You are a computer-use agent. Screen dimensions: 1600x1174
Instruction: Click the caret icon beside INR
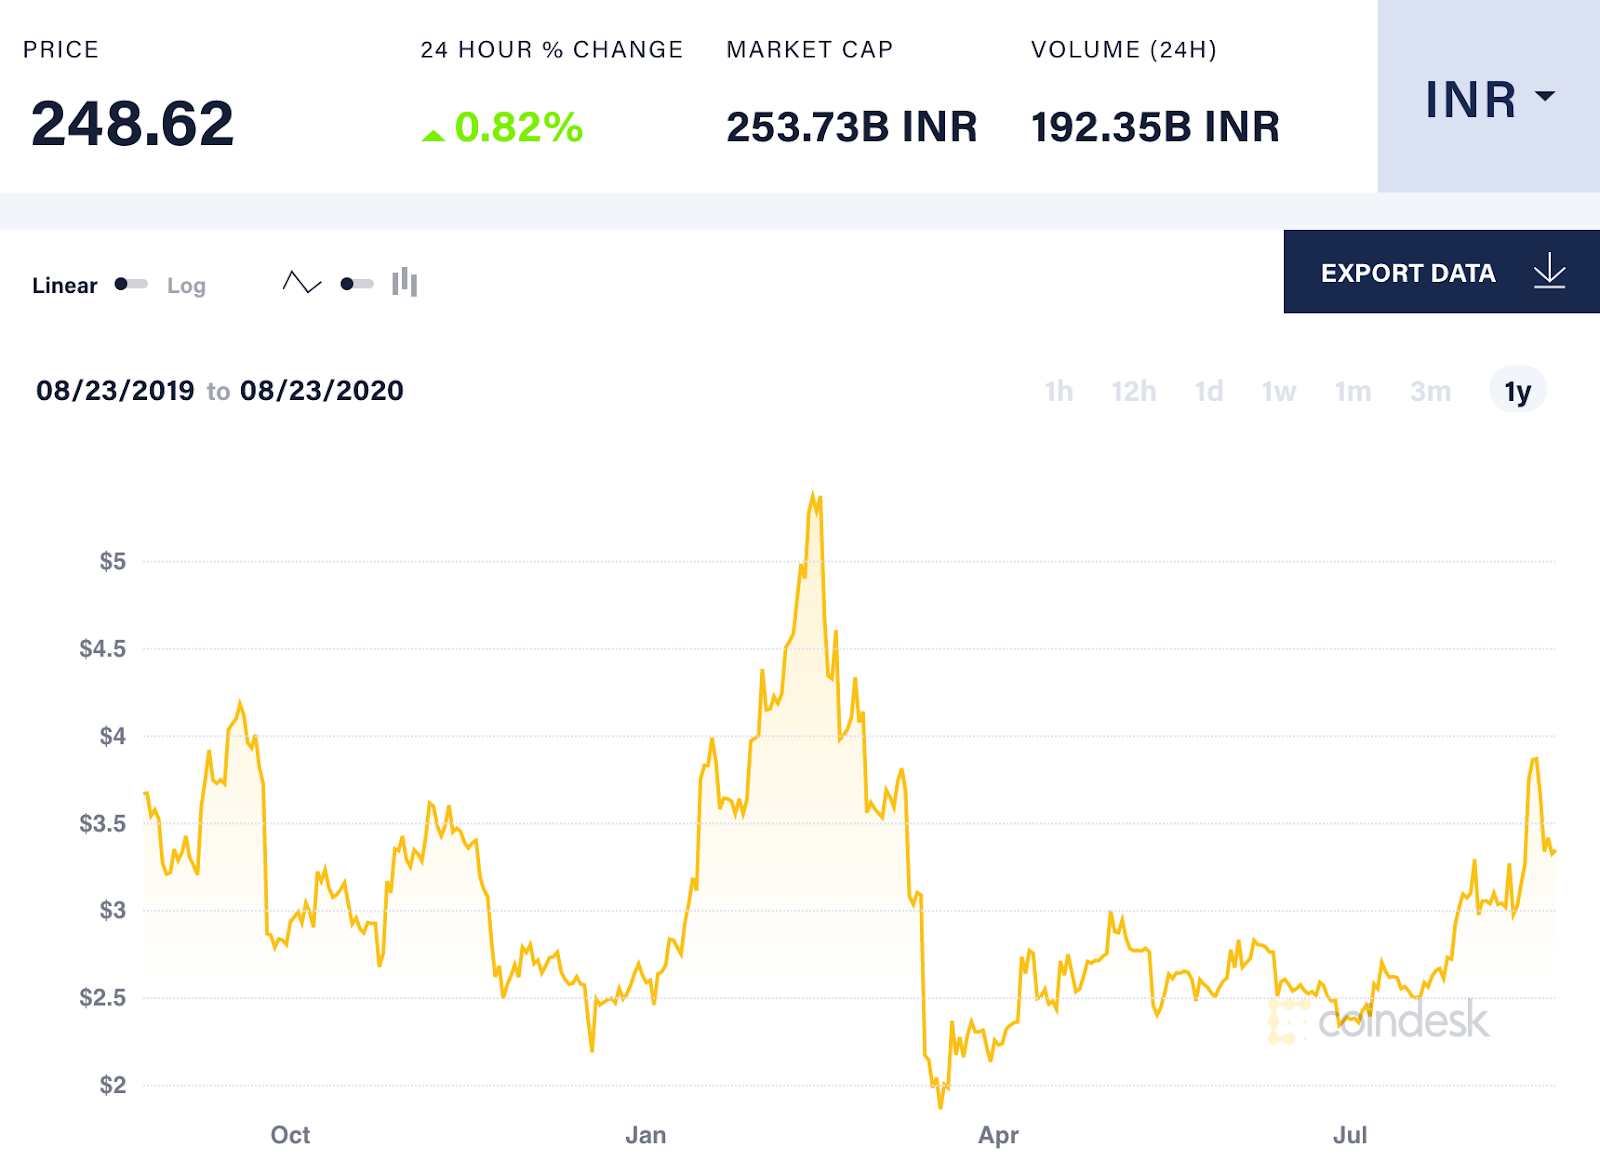[x=1546, y=95]
